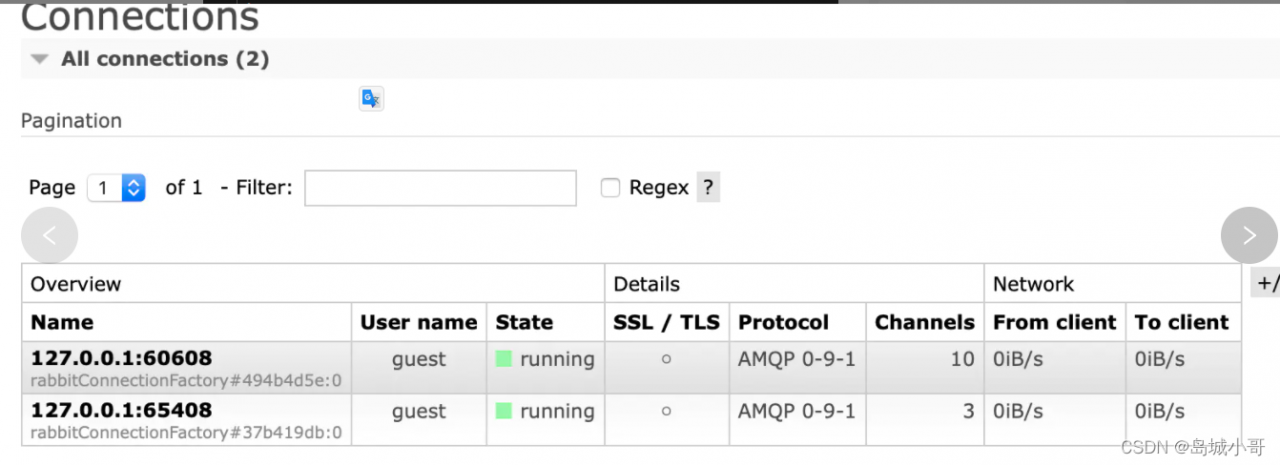Screen dimensions: 1280x465
Task: Sort by User name column header
Action: click(x=418, y=323)
